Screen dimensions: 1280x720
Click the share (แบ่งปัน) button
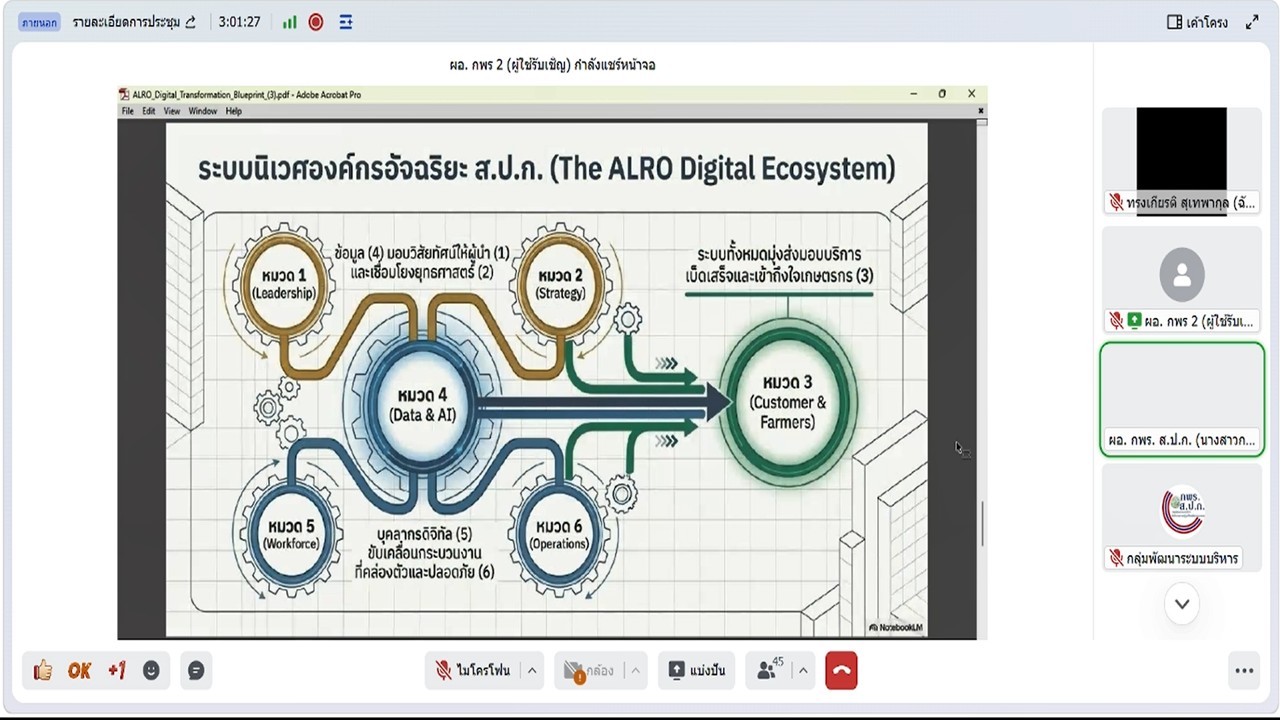pos(696,670)
